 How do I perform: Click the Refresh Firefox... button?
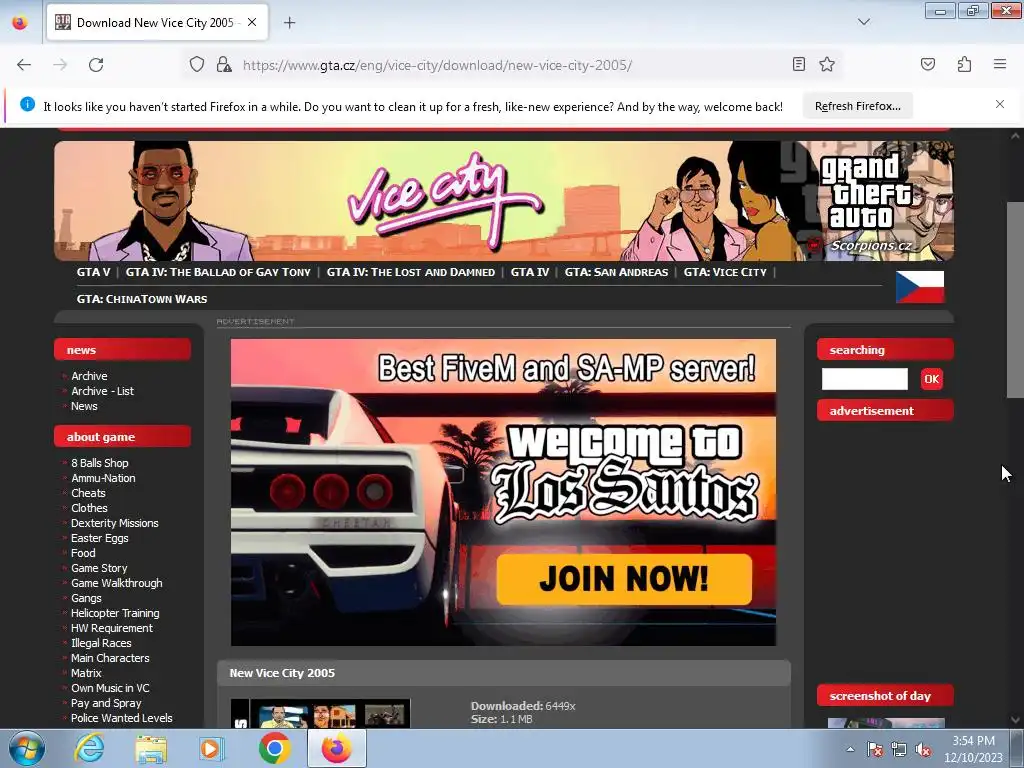tap(857, 106)
